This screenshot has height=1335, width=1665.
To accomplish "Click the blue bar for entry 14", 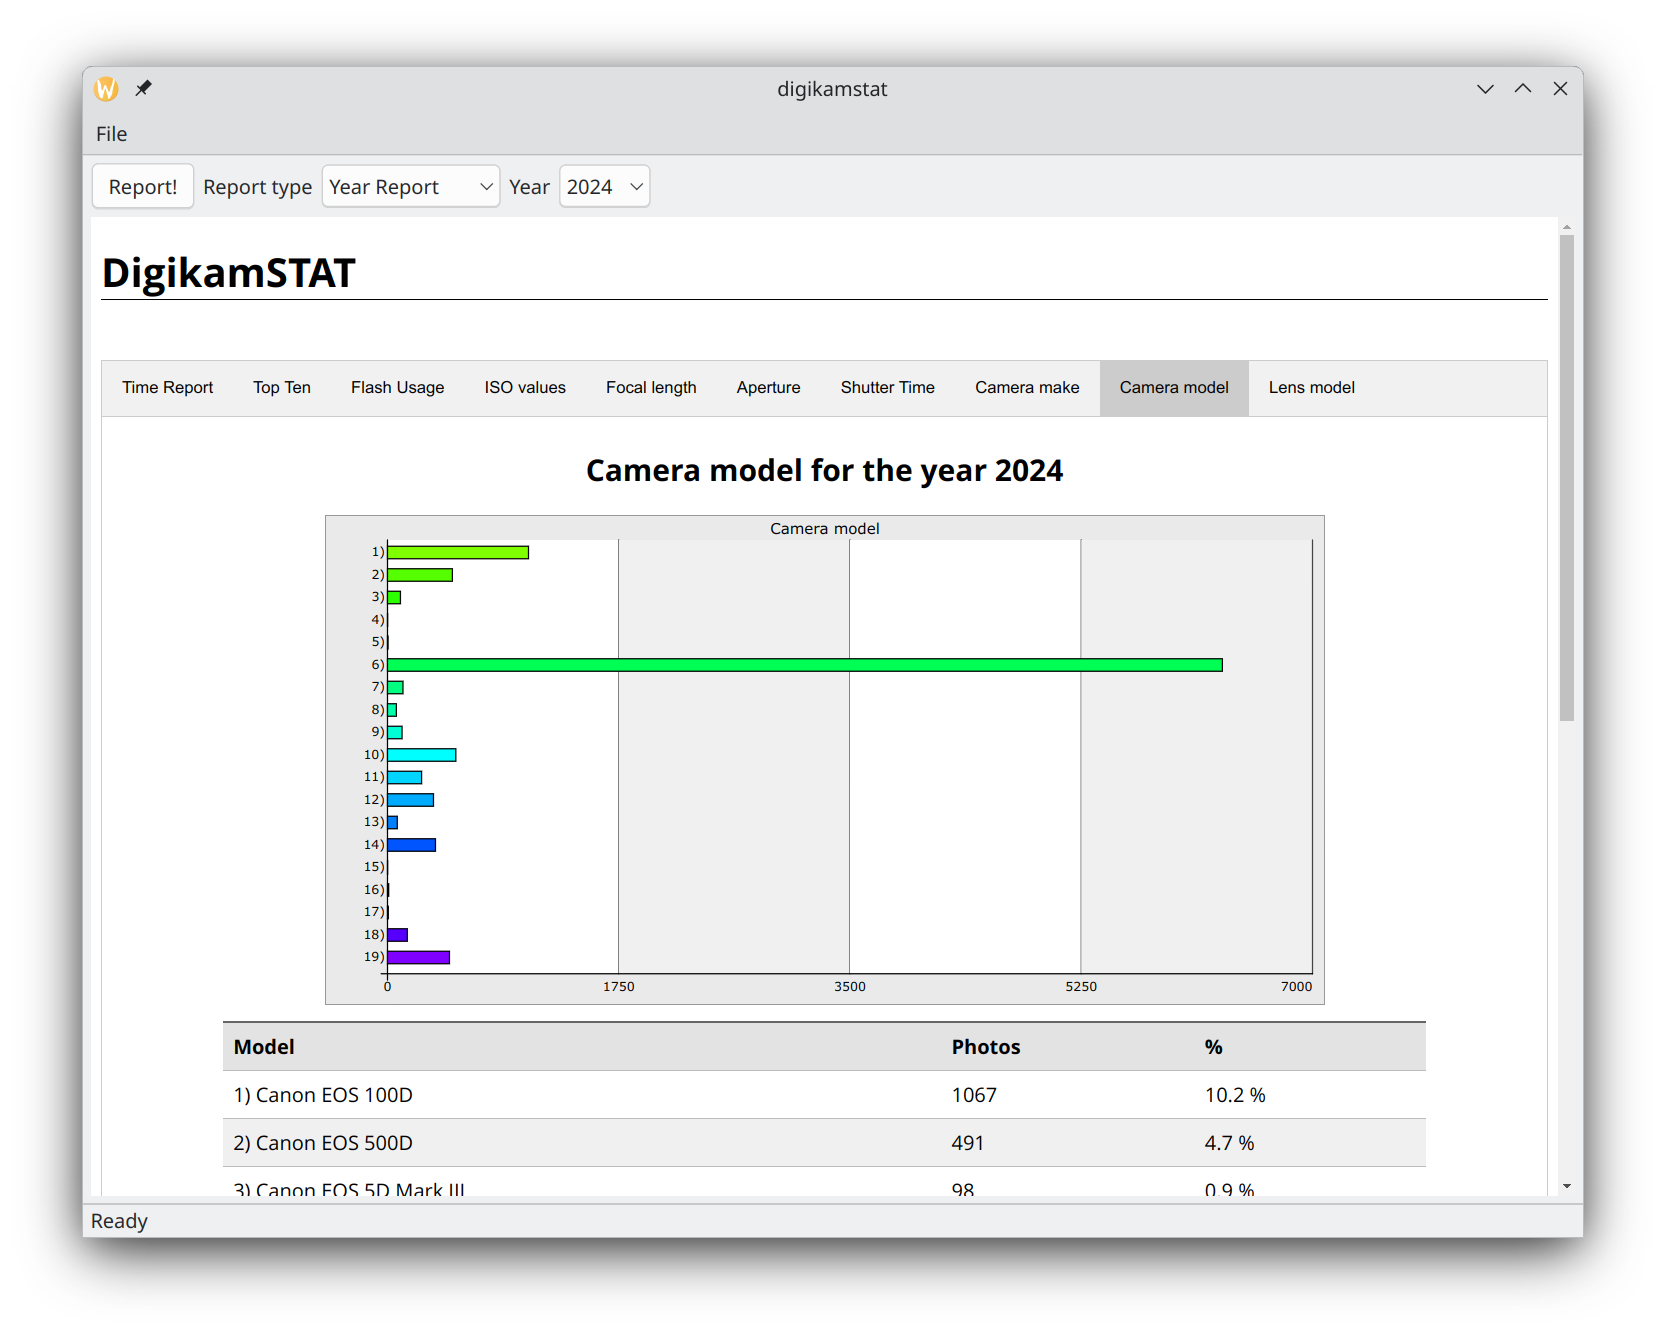I will (x=412, y=845).
